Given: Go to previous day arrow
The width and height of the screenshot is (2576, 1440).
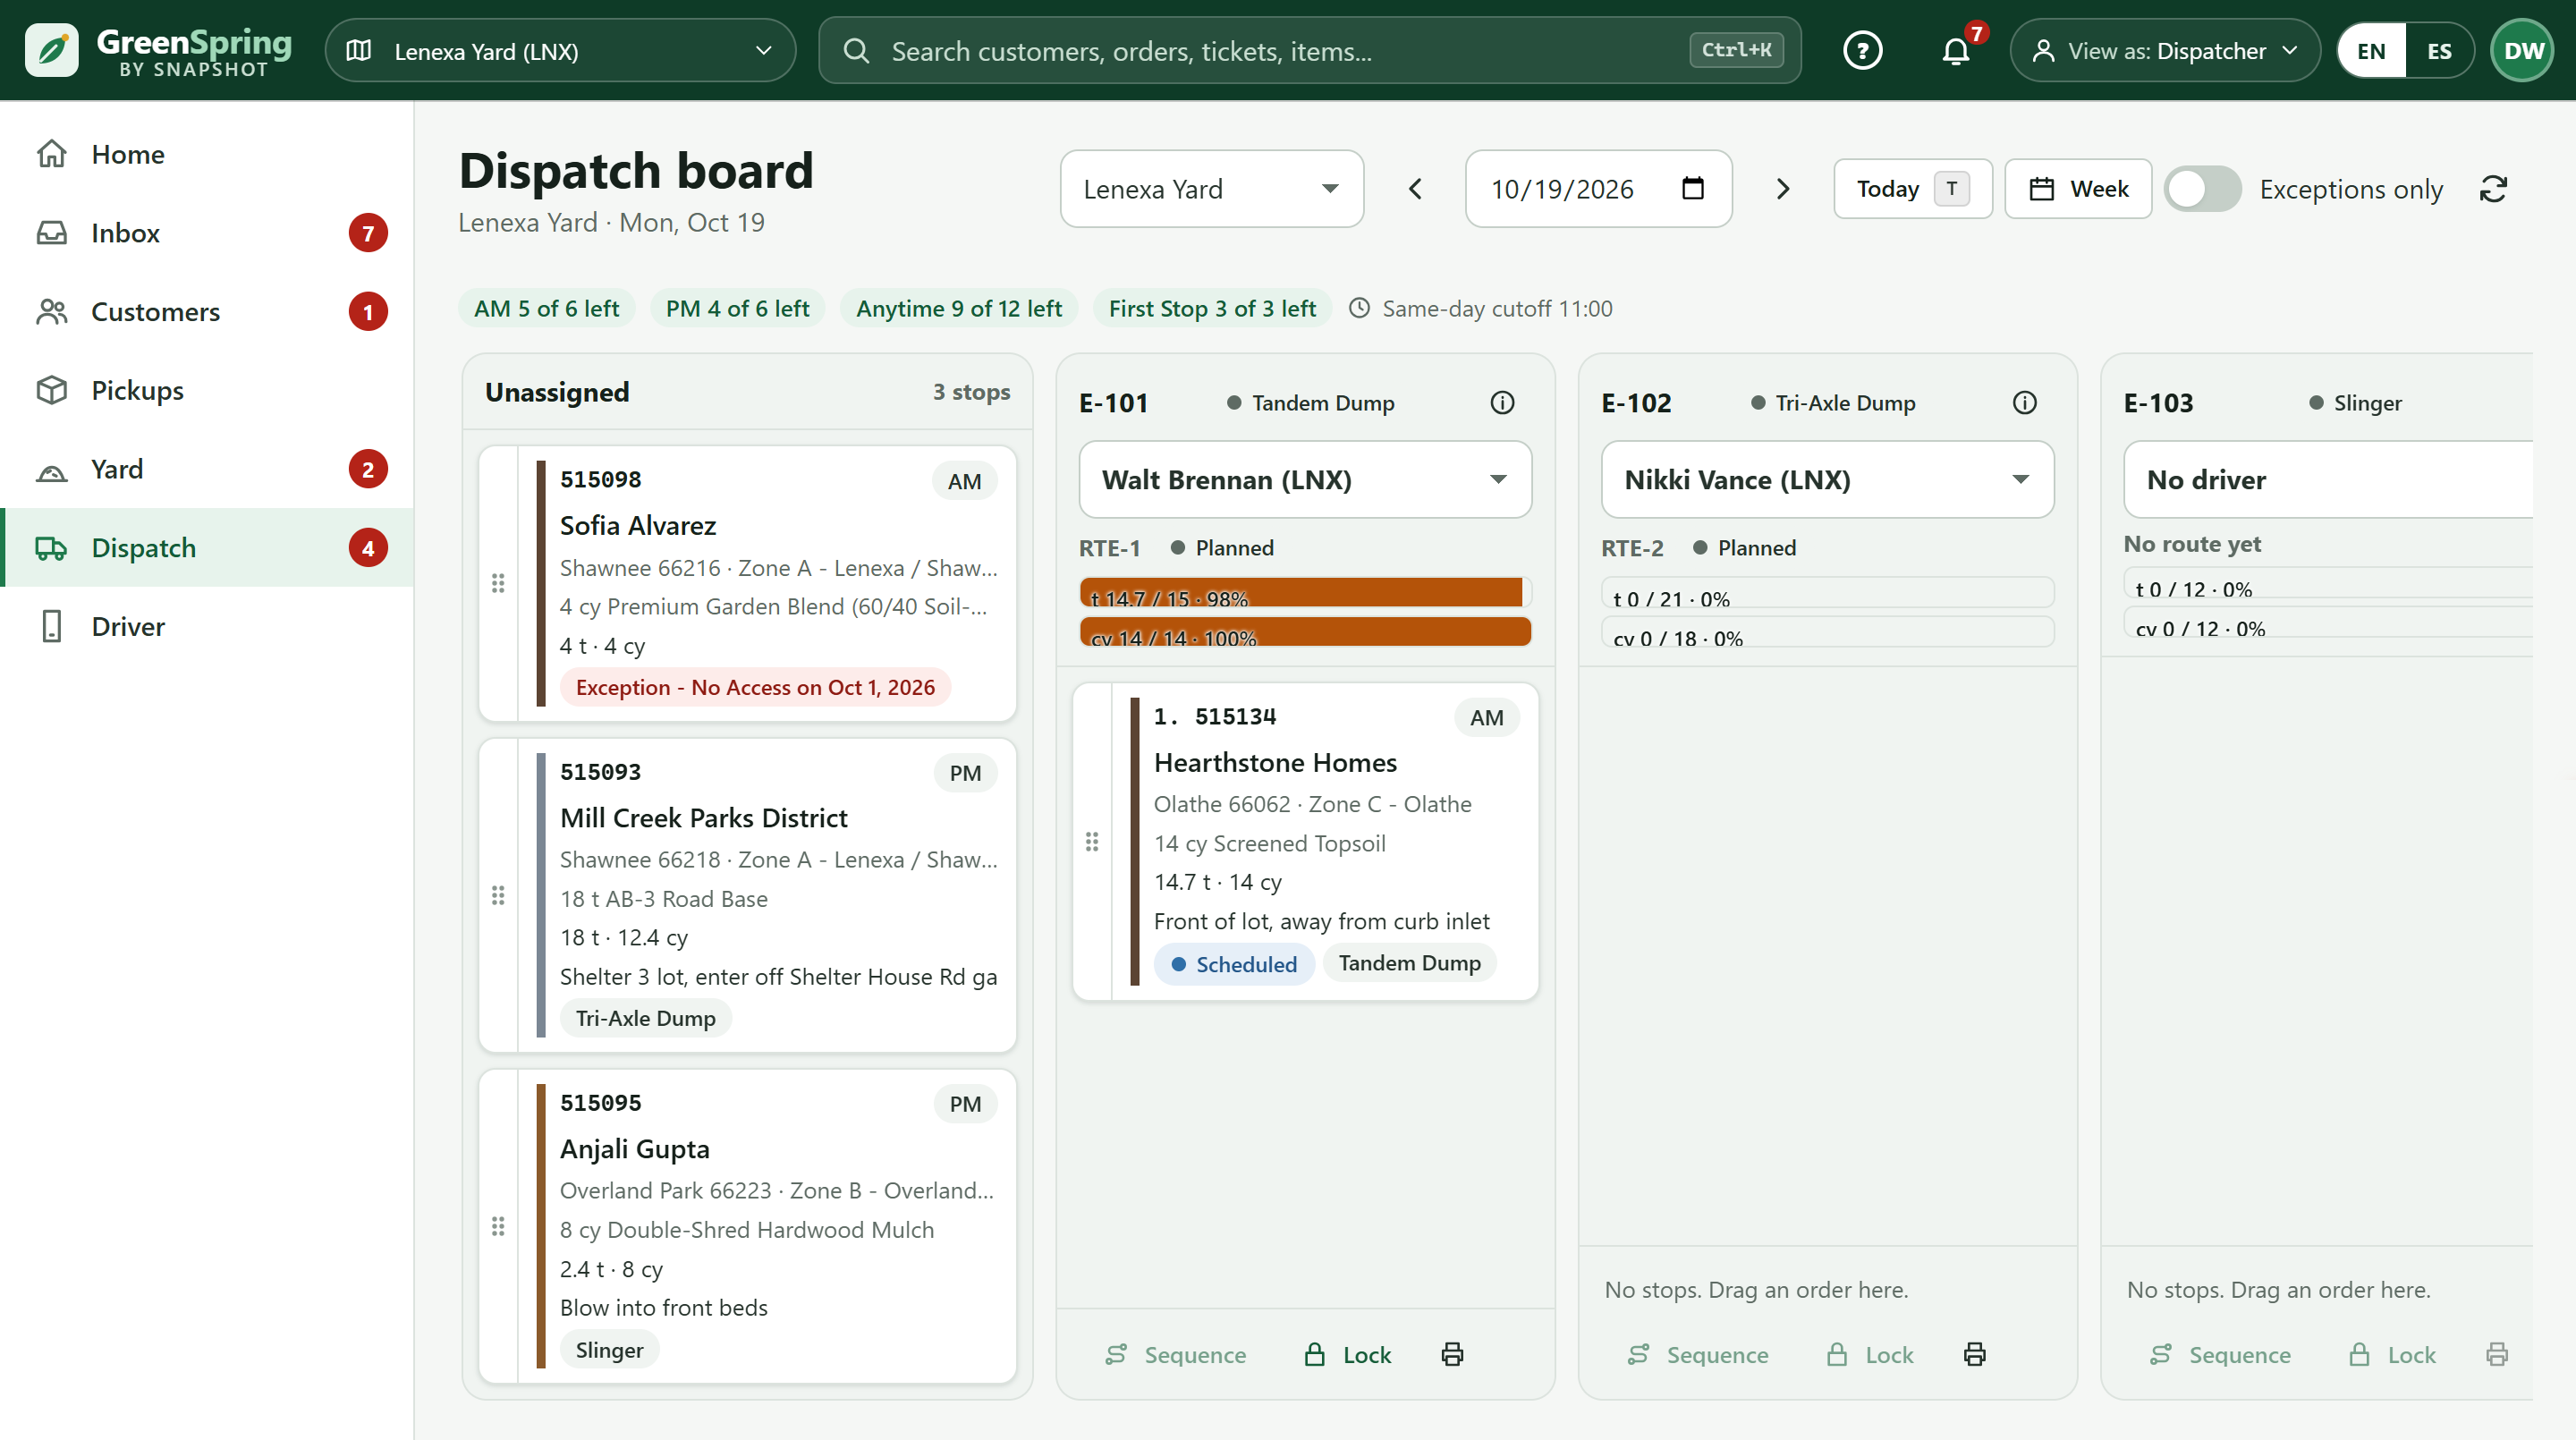Looking at the screenshot, I should [1415, 189].
